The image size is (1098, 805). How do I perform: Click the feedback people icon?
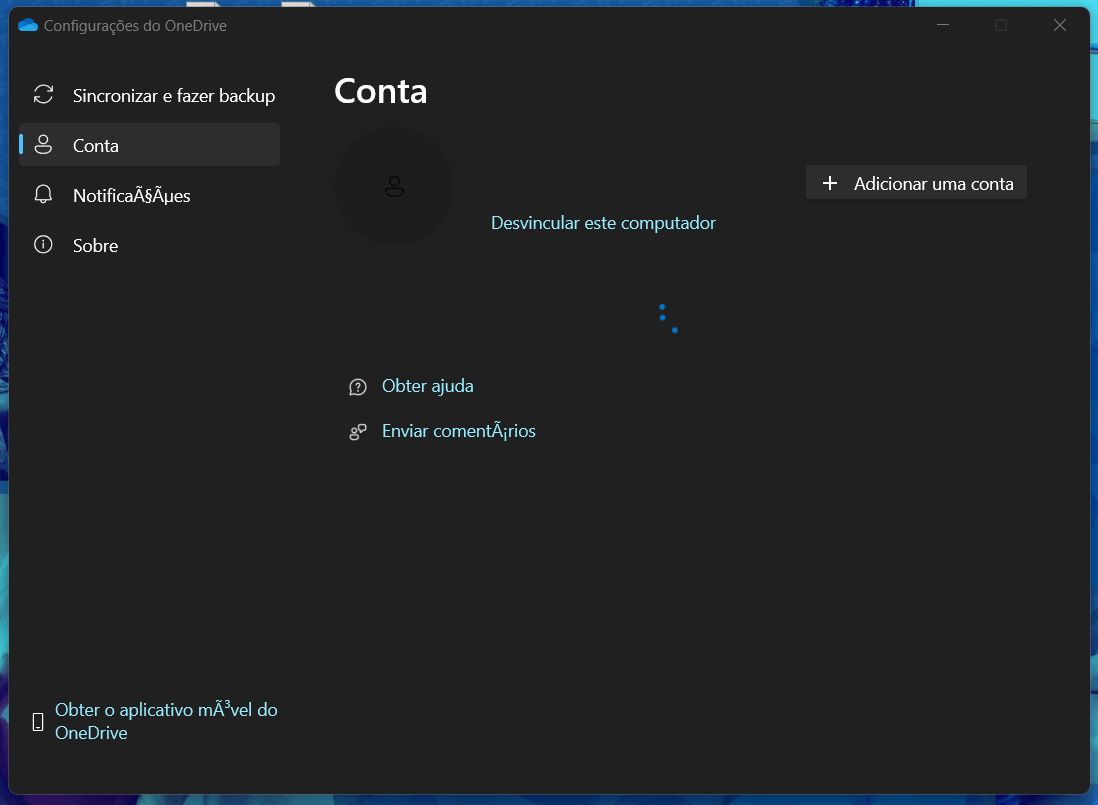point(358,432)
